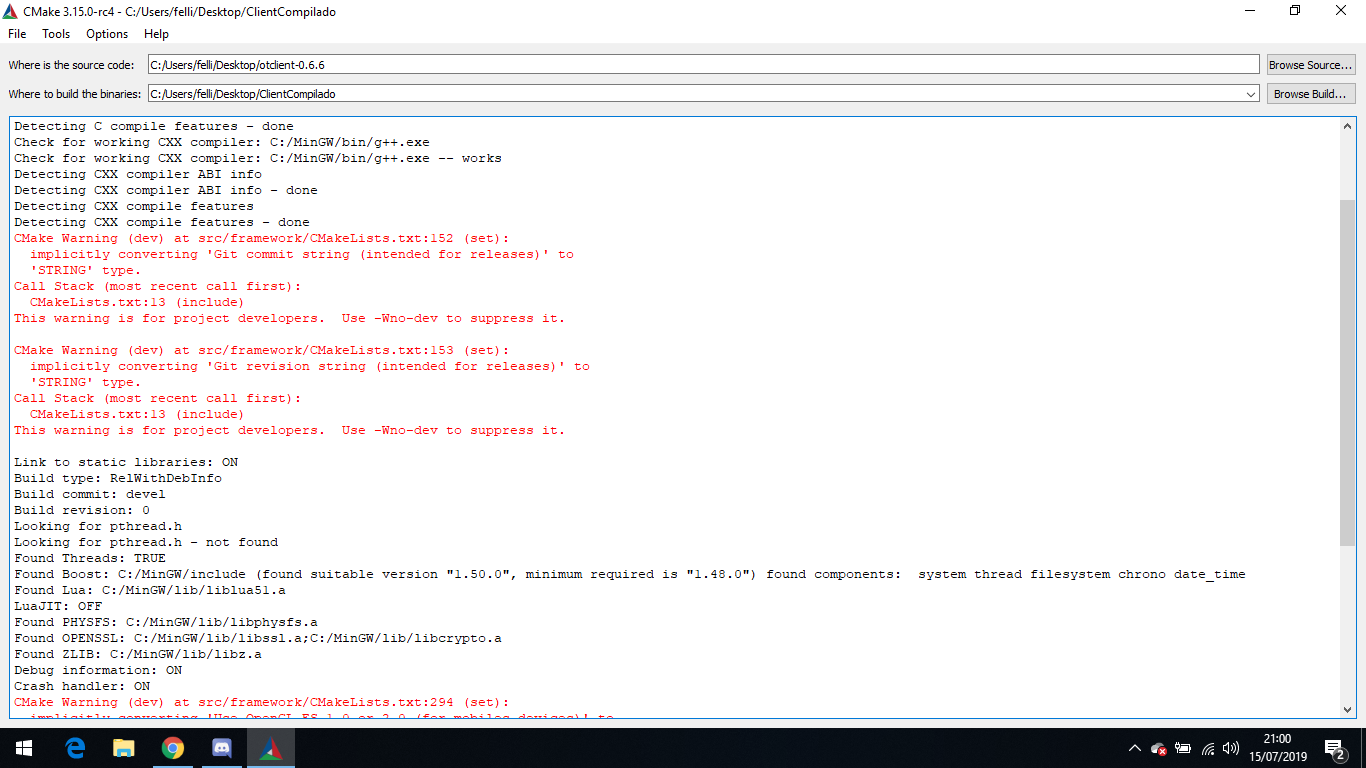Open the volume control in system tray

[x=1231, y=748]
